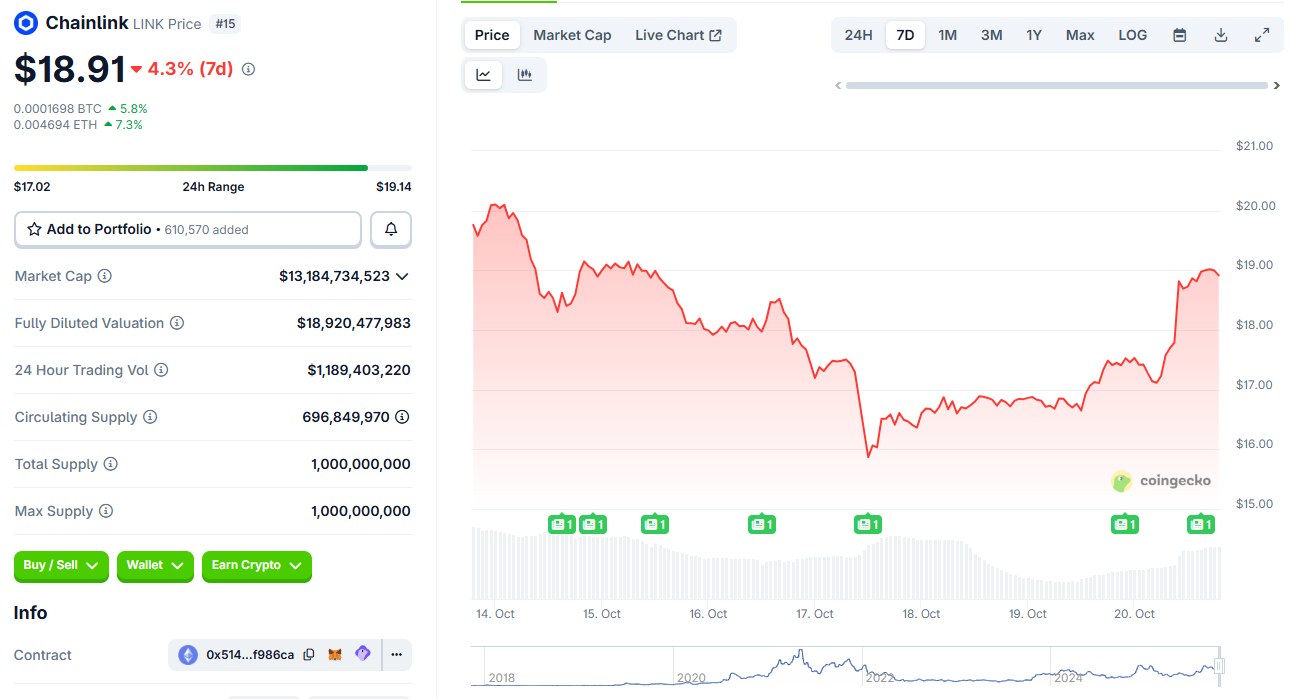Click the MetaMask fox icon

[336, 655]
